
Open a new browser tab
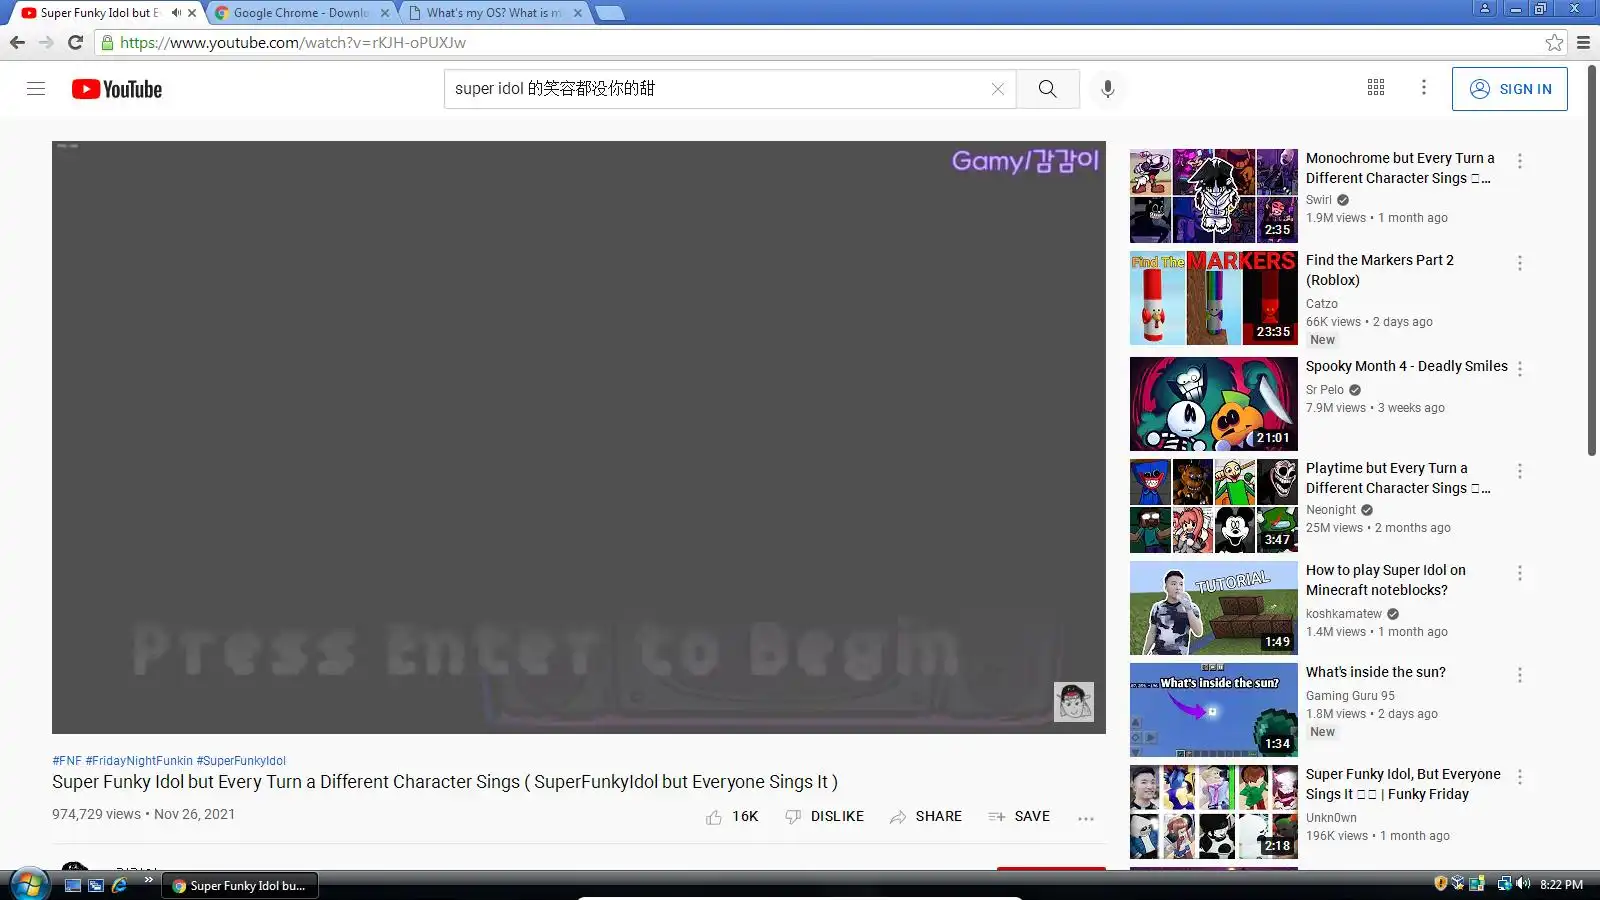610,13
